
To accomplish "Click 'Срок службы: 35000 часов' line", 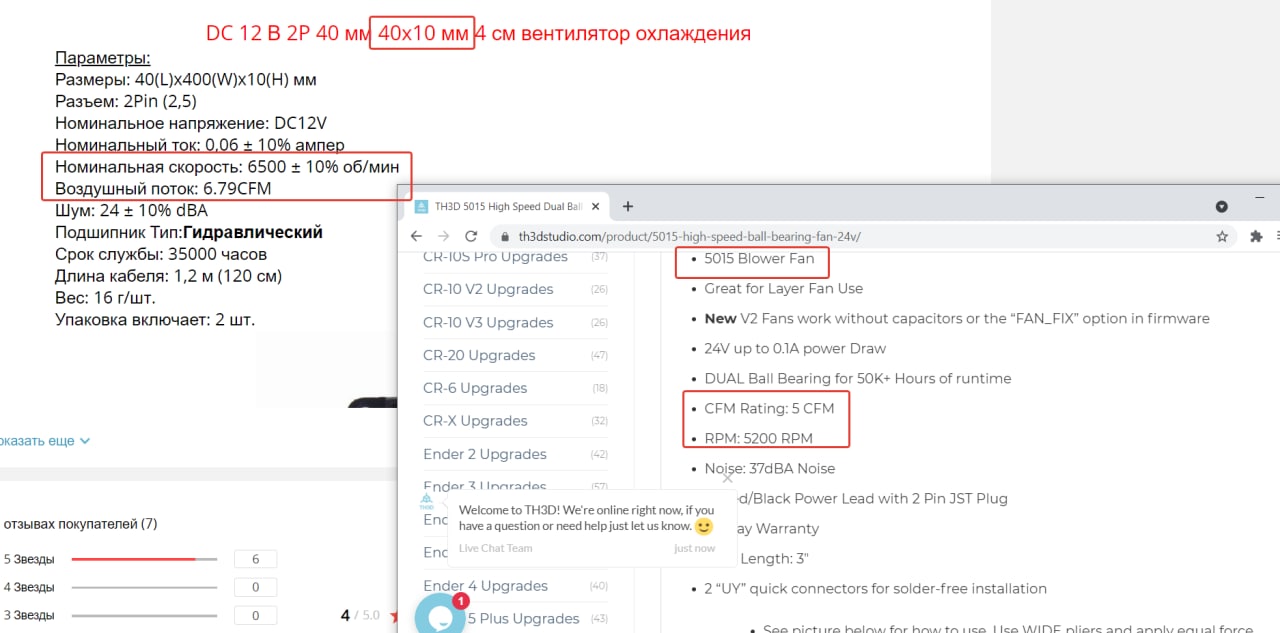I will pyautogui.click(x=161, y=254).
